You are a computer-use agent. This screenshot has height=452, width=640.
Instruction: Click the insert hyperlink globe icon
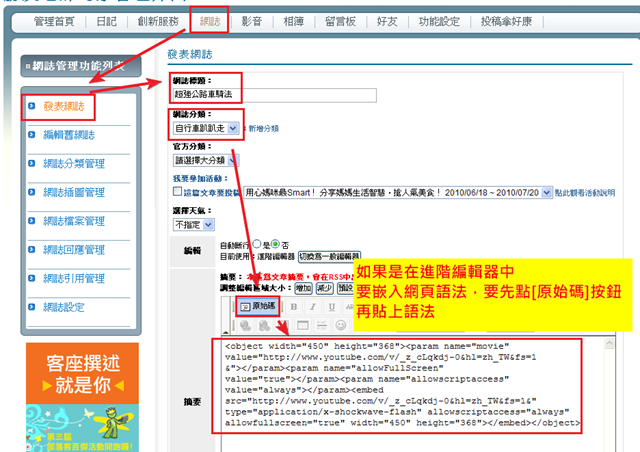coord(245,325)
